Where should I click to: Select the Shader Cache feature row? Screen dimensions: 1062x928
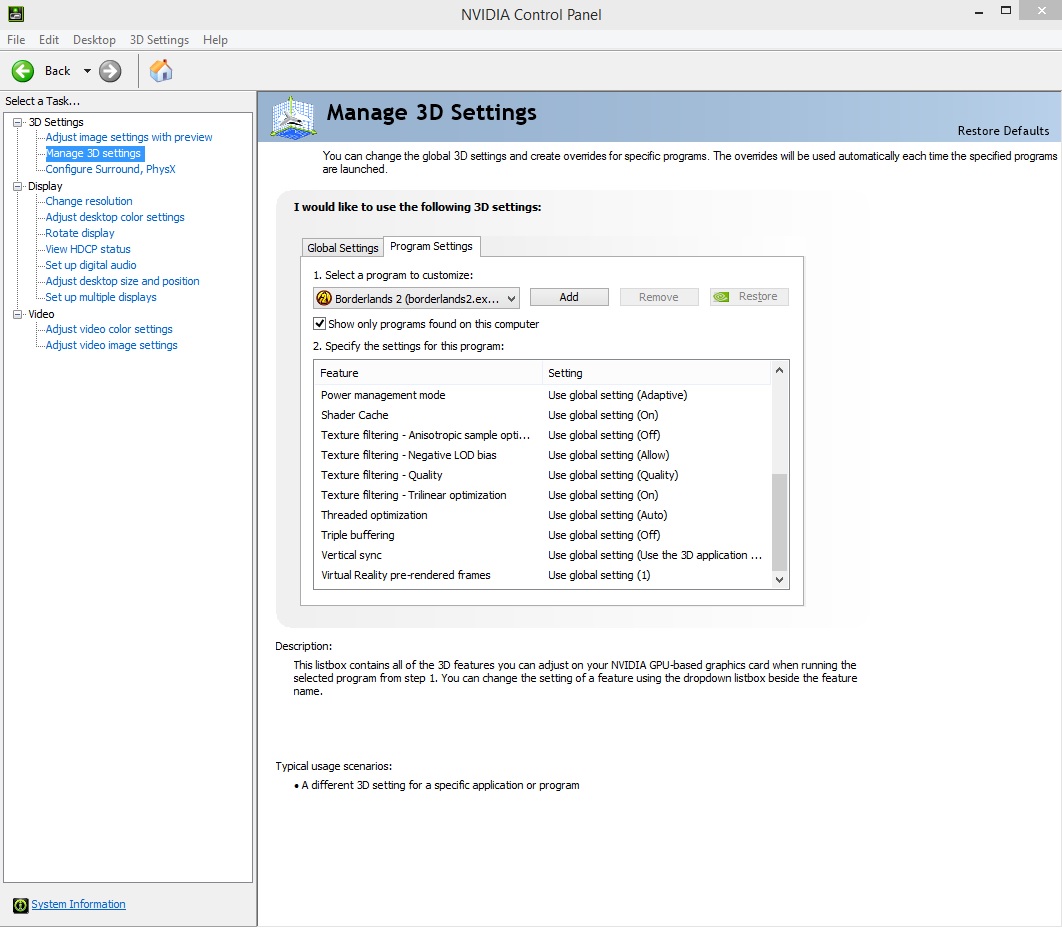[543, 415]
